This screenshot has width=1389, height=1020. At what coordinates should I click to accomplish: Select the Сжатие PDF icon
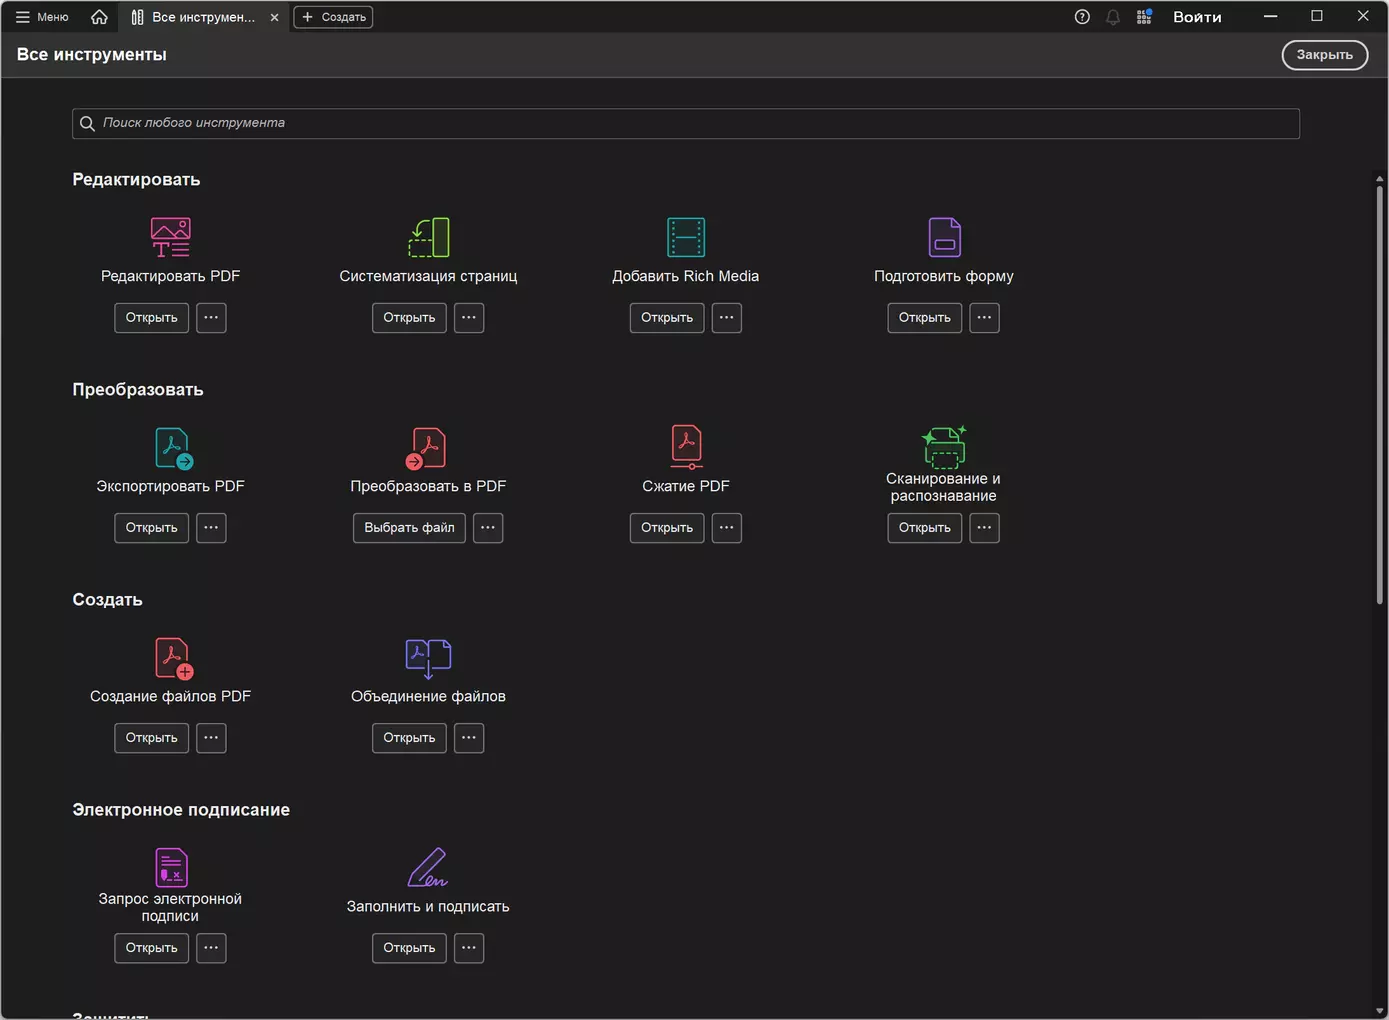pos(686,447)
